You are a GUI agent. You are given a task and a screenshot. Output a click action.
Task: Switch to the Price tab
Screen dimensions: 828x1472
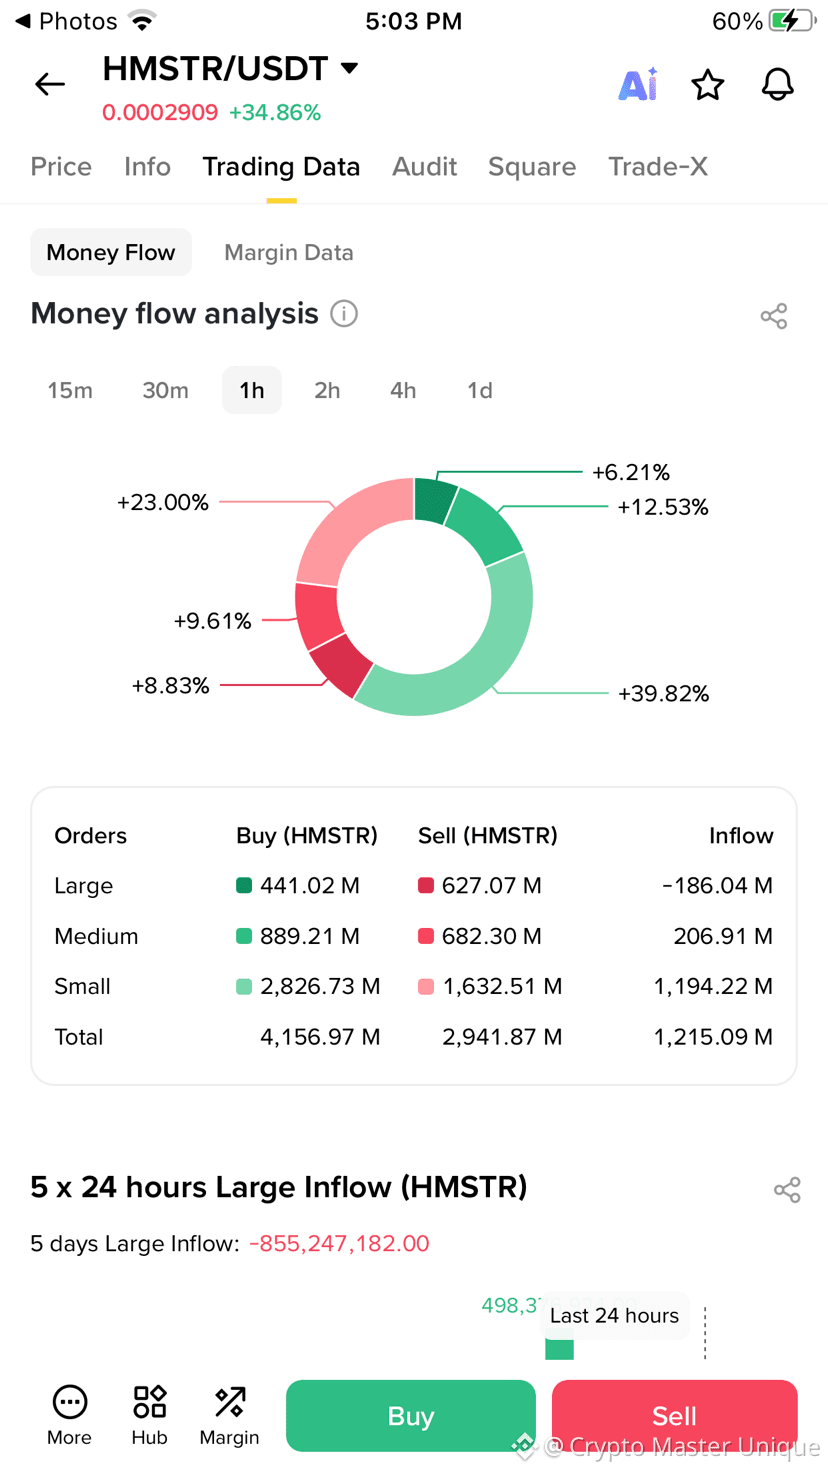pyautogui.click(x=61, y=166)
